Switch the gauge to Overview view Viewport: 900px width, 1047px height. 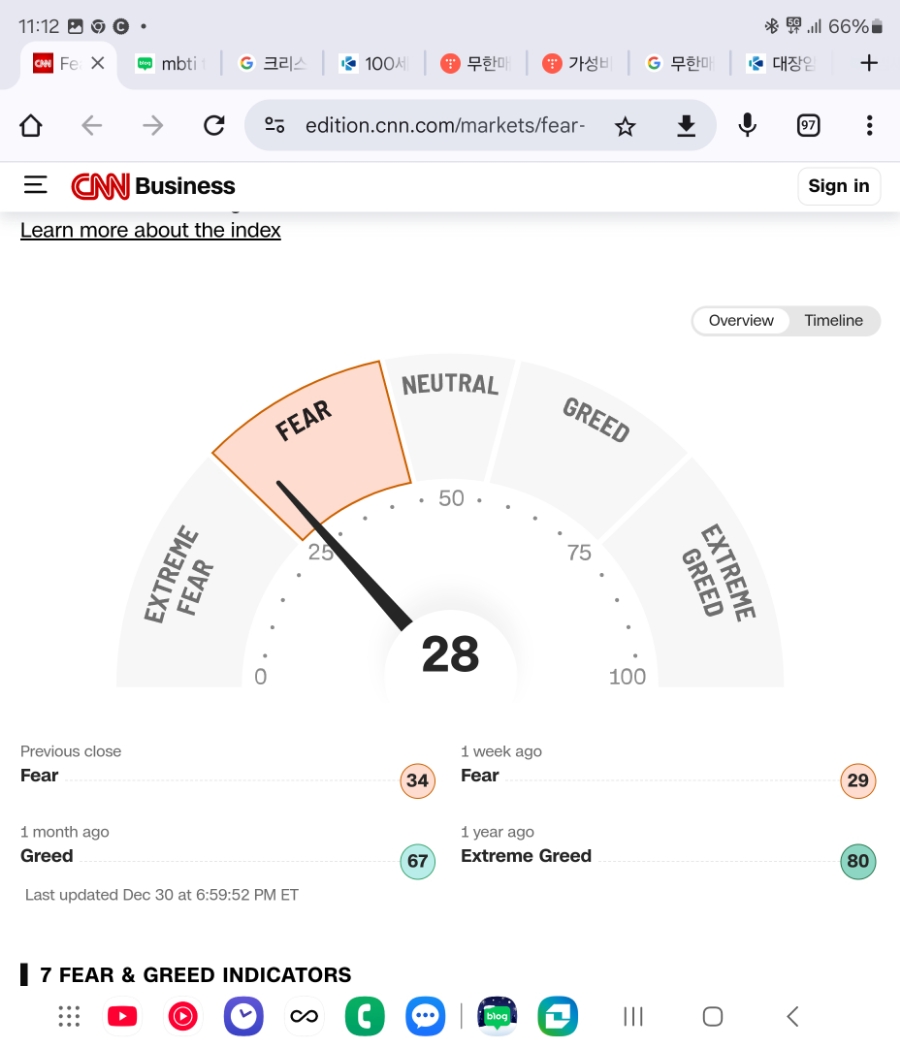pyautogui.click(x=740, y=321)
